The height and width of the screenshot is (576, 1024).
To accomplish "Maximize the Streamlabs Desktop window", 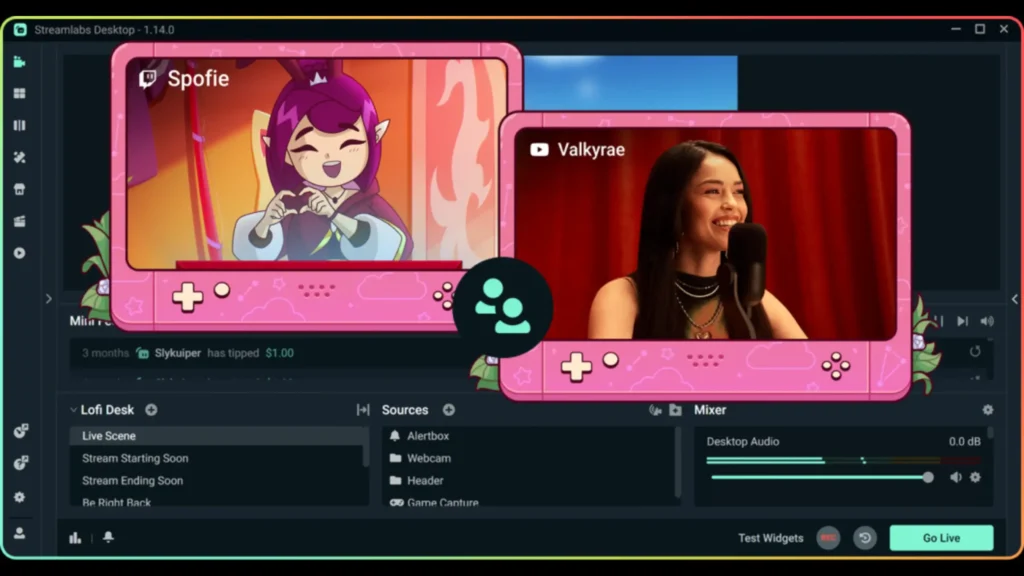I will coord(980,29).
